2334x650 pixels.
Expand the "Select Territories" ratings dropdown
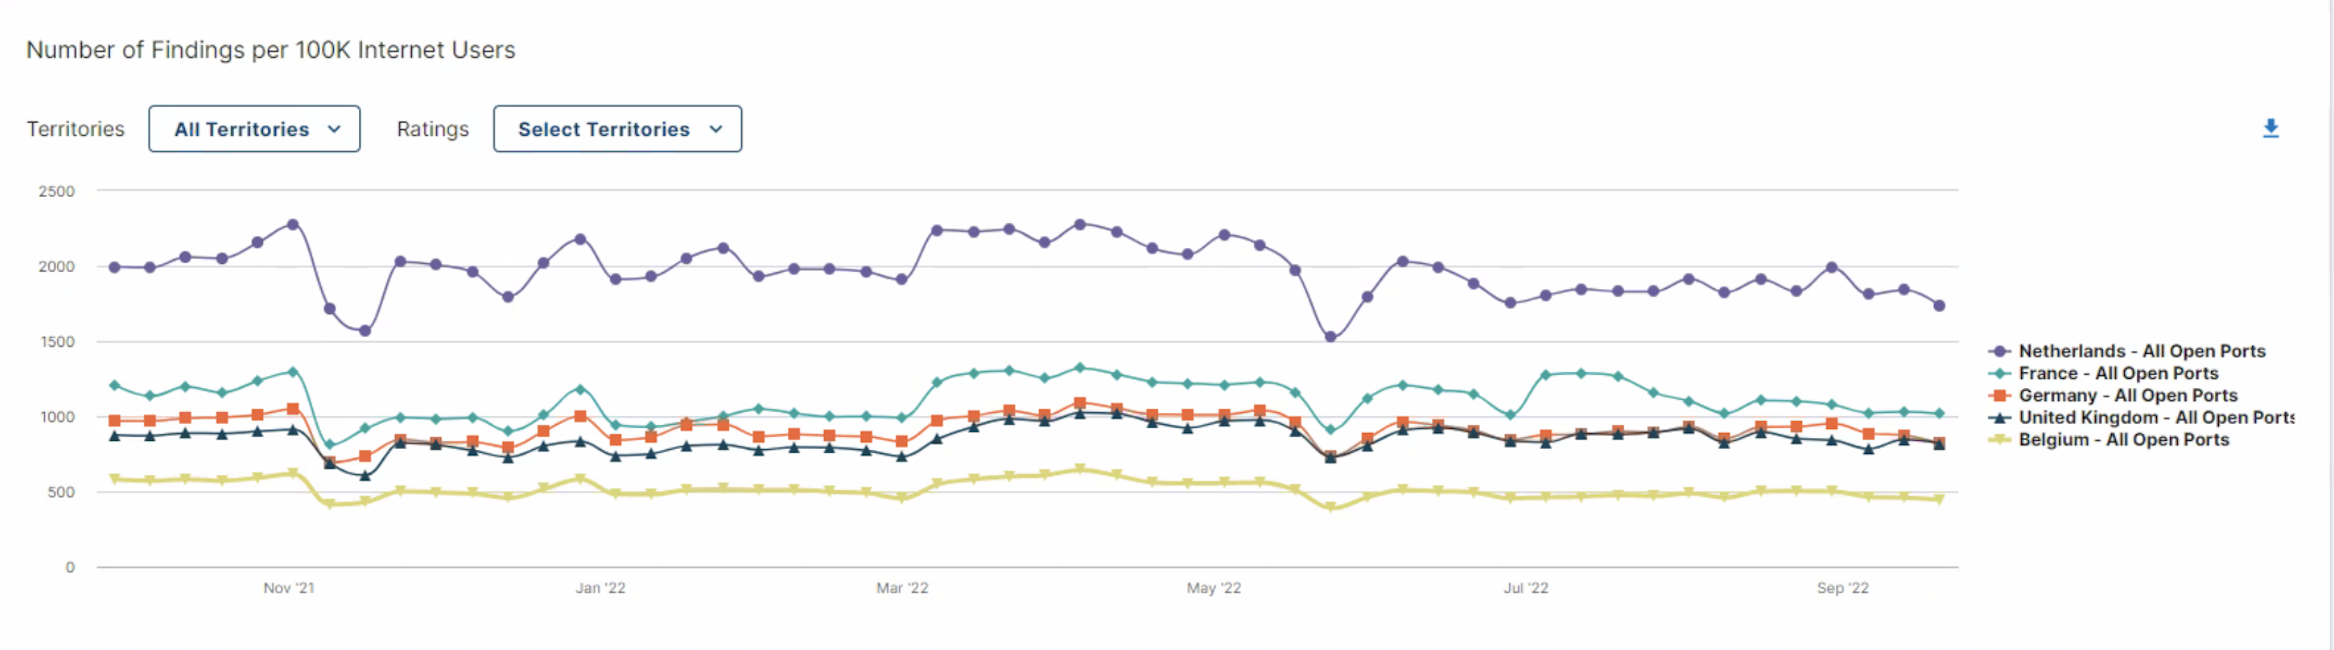(617, 129)
